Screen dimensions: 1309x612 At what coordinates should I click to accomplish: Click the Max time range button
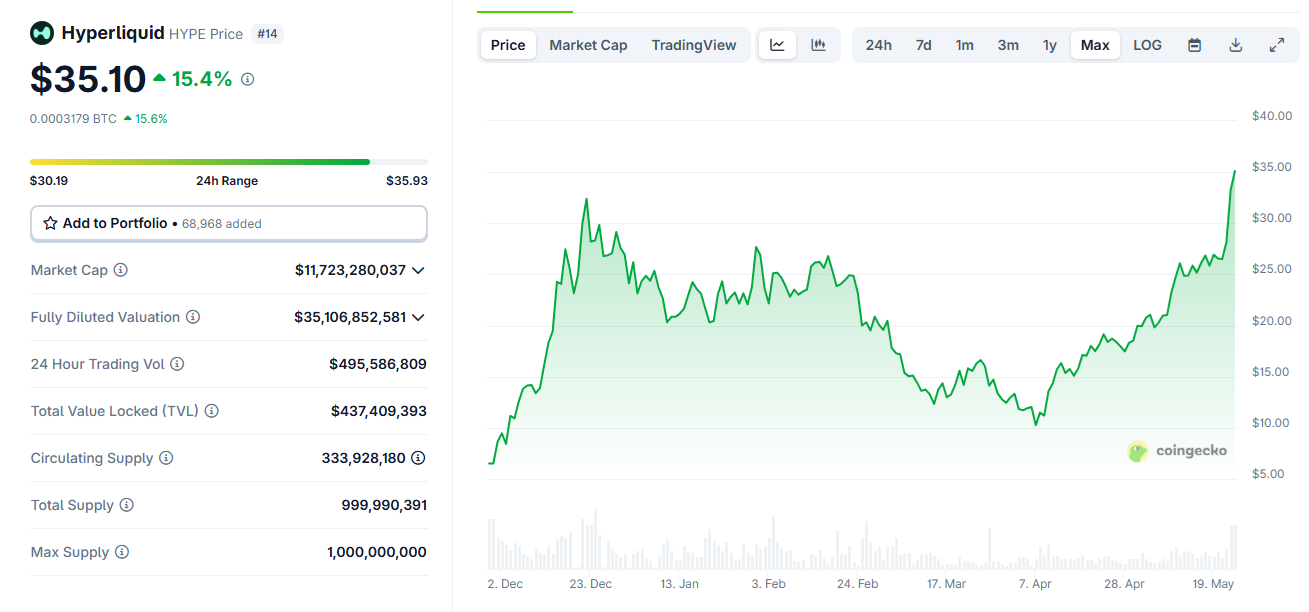point(1095,45)
